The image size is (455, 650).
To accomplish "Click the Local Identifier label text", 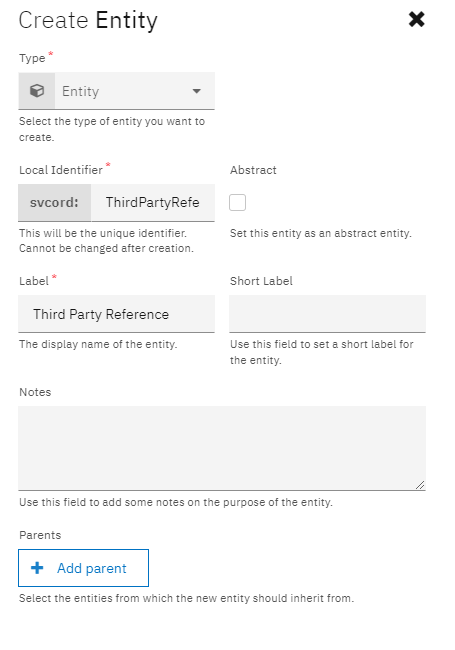I will [x=61, y=170].
